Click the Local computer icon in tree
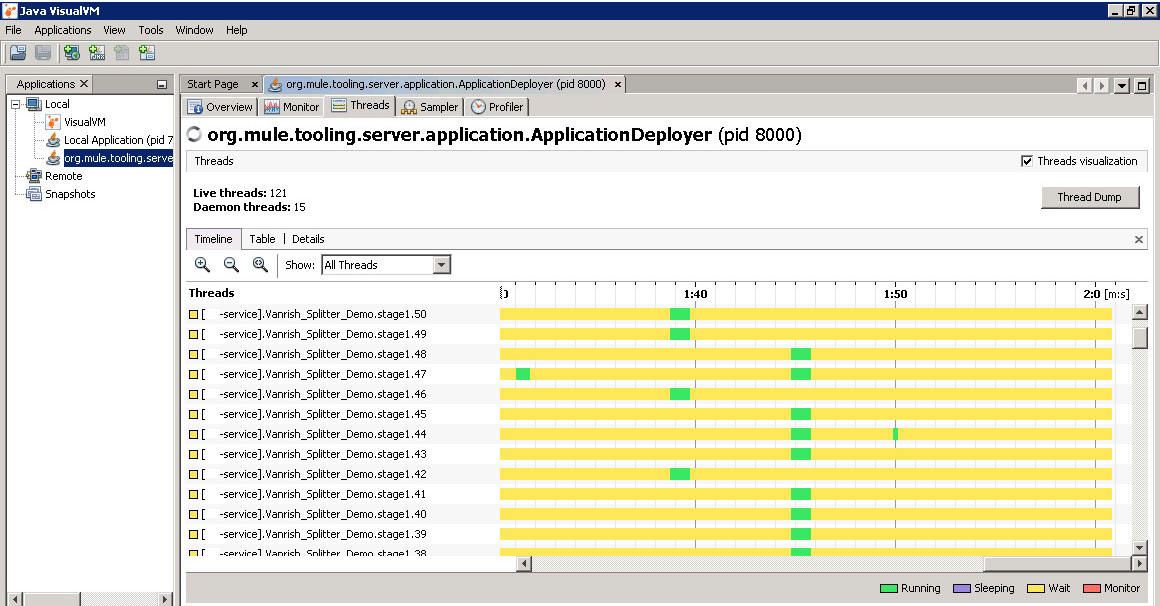 (x=34, y=104)
